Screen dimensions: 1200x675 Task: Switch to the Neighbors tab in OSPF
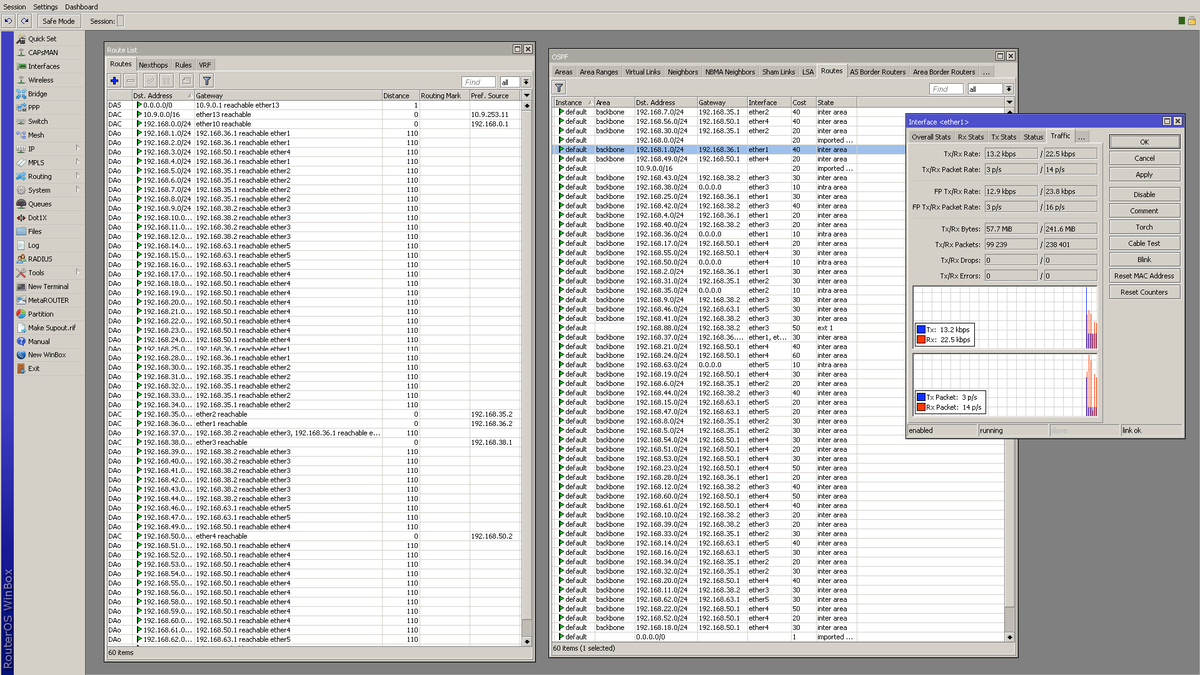click(x=683, y=72)
